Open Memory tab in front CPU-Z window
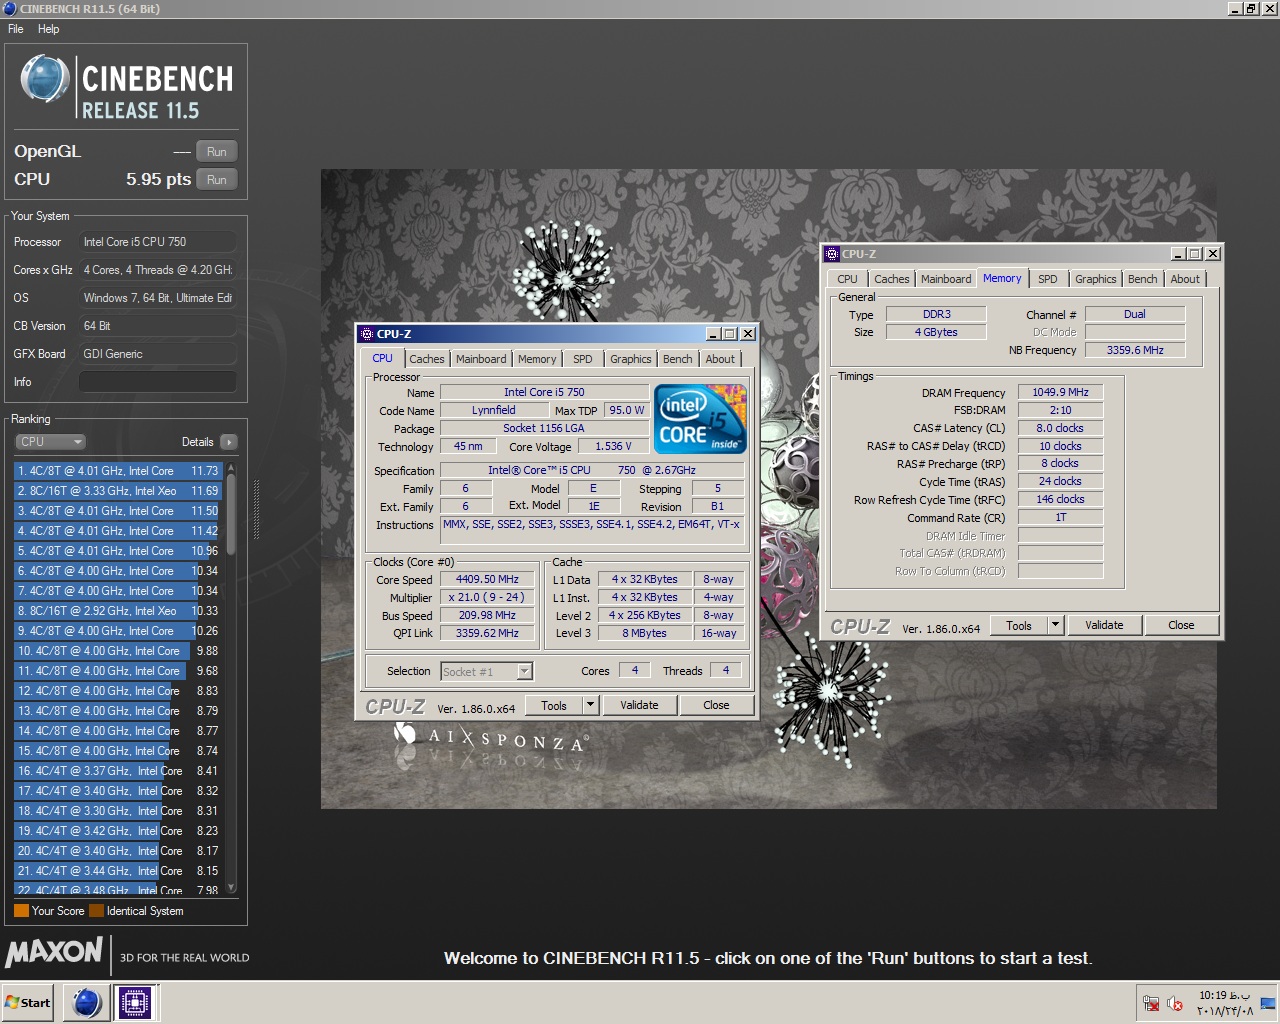This screenshot has width=1280, height=1024. click(x=537, y=359)
